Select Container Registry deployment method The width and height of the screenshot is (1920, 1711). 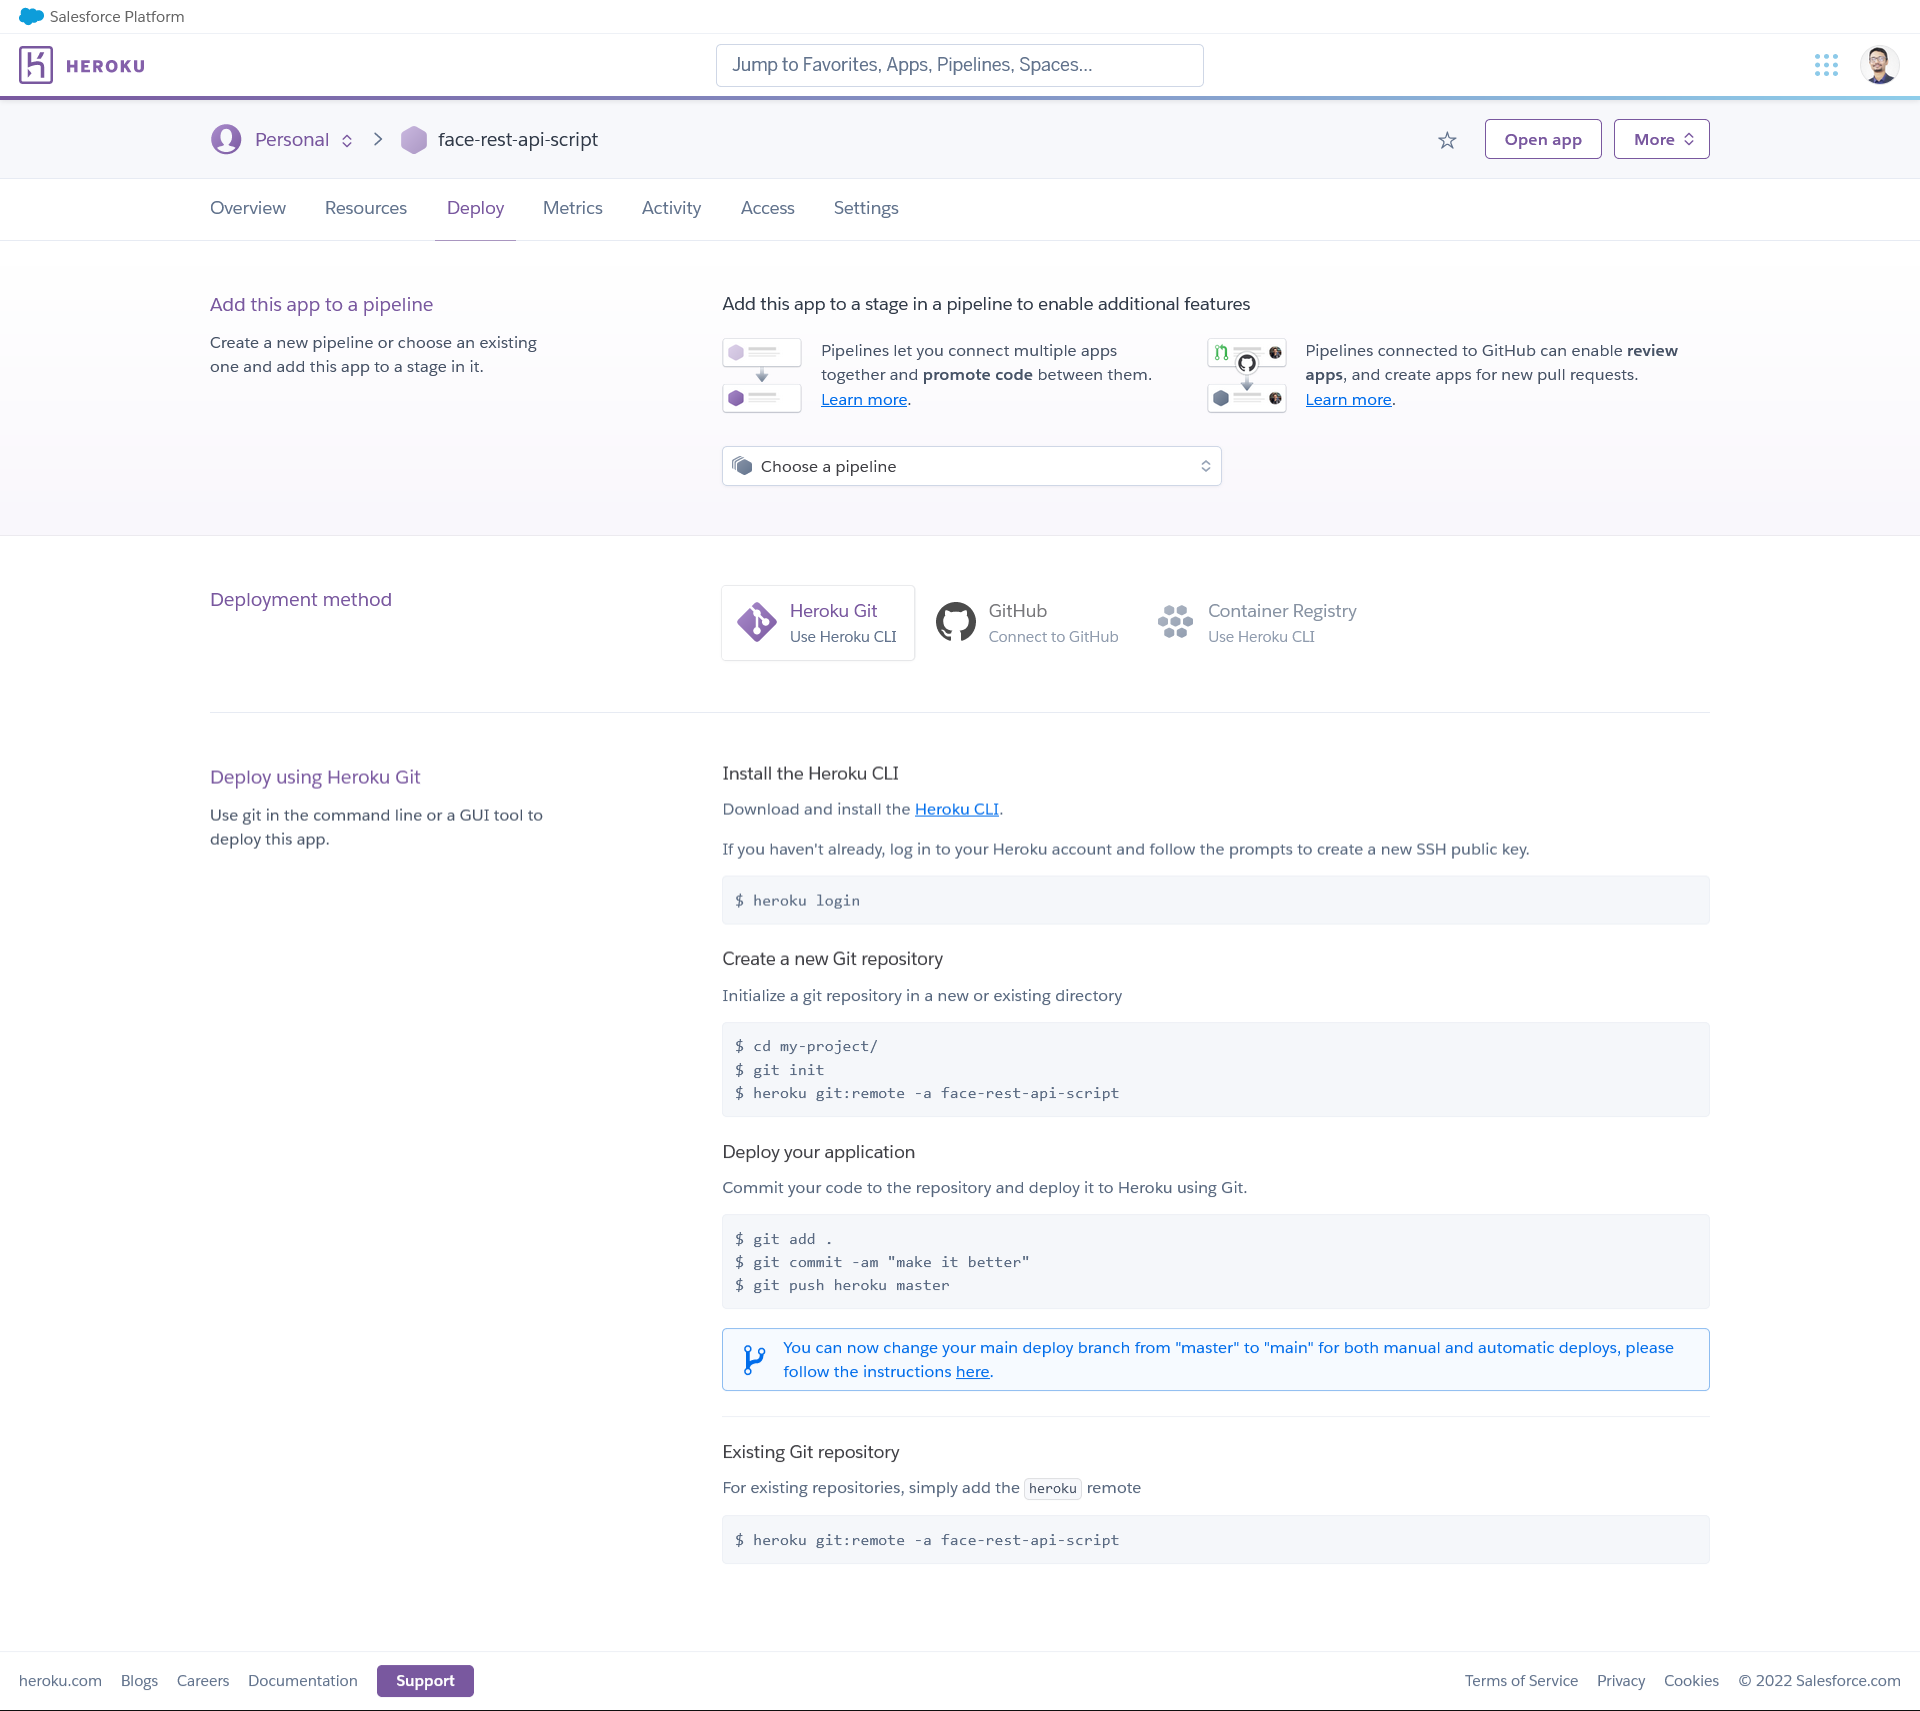click(x=1258, y=623)
